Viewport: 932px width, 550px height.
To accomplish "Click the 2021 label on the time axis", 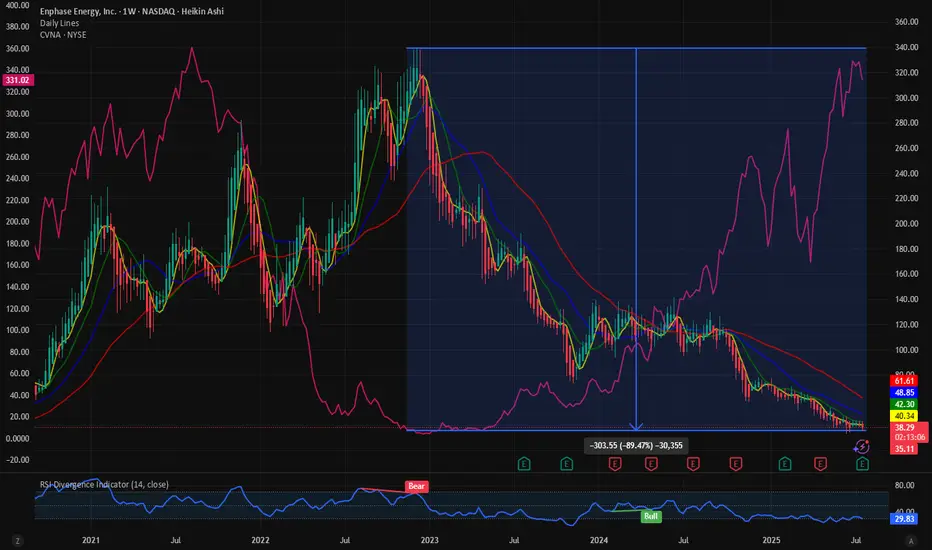I will click(x=91, y=540).
